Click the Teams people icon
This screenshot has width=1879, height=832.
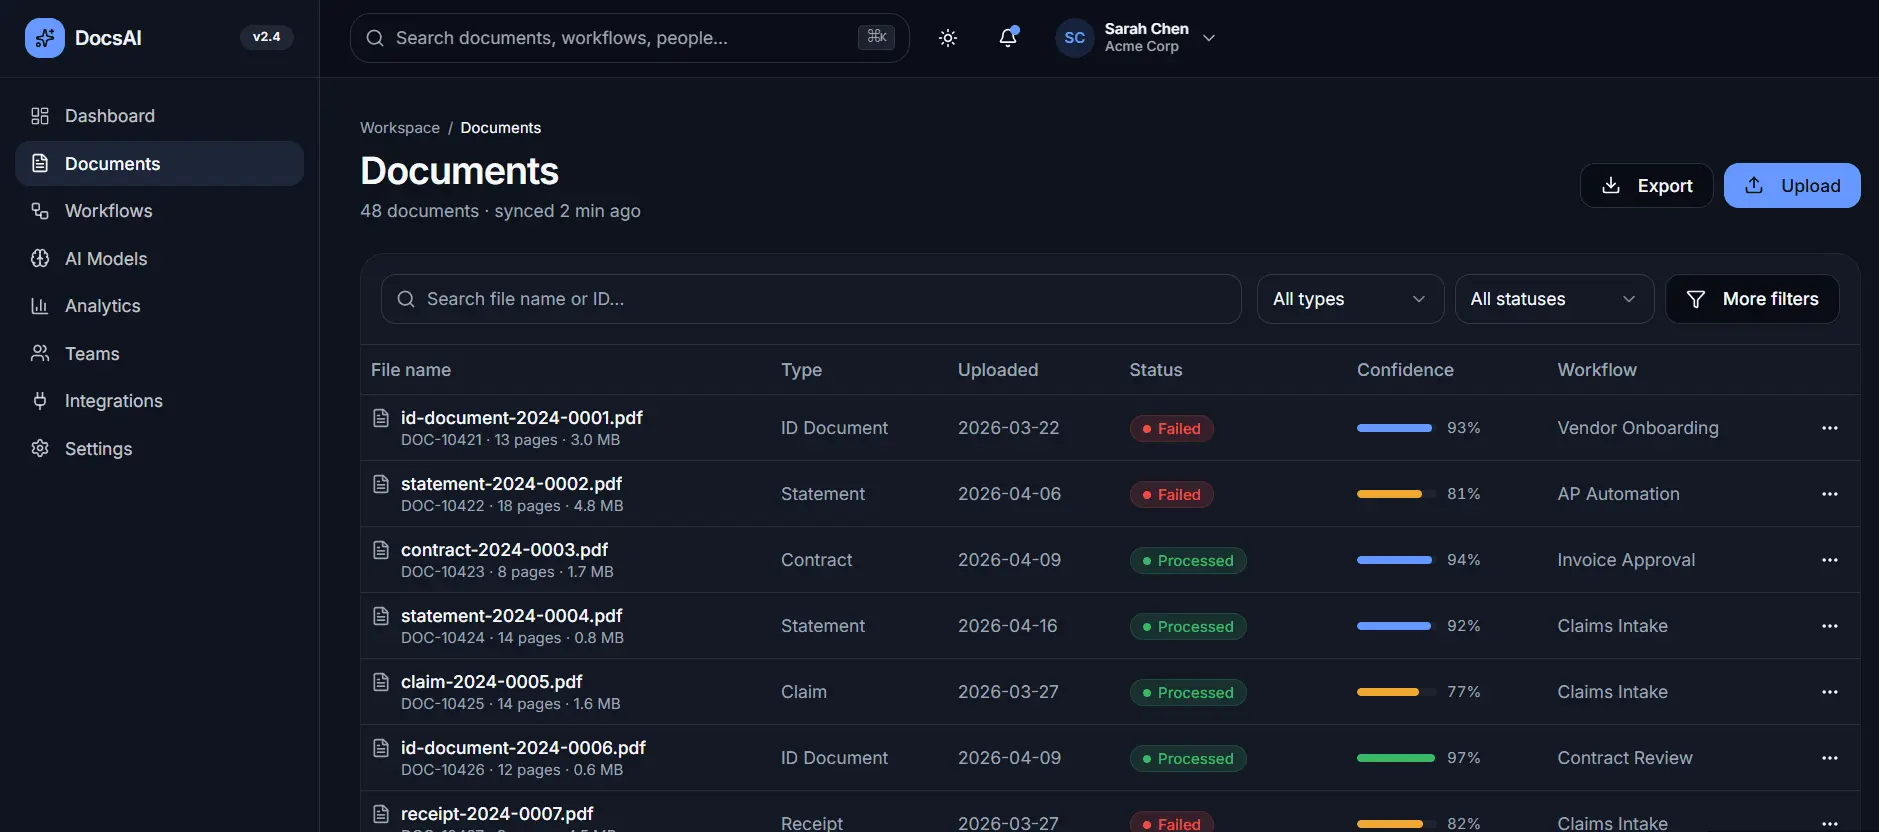coord(40,354)
